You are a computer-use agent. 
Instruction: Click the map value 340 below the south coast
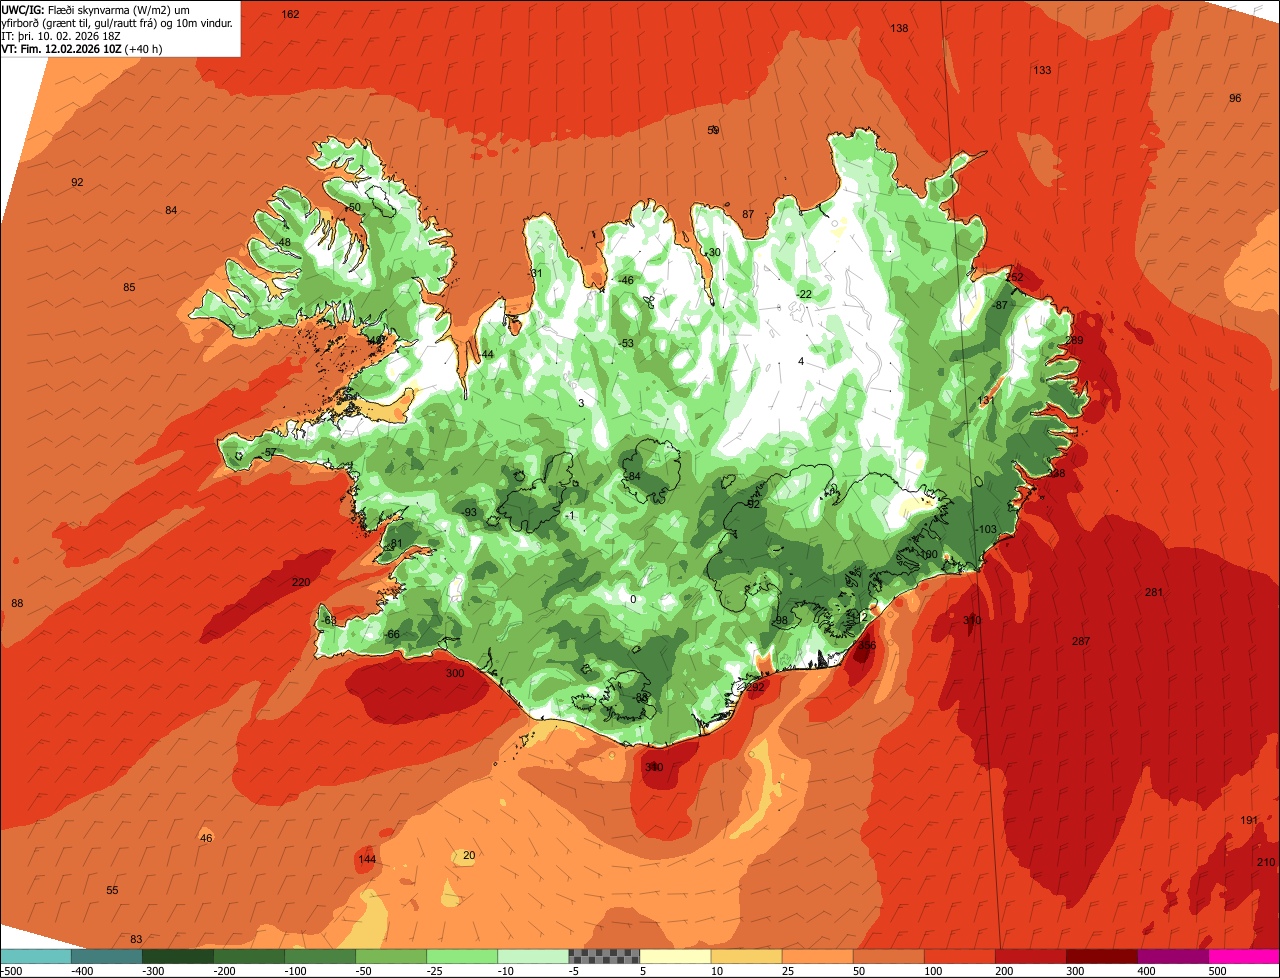pos(654,767)
